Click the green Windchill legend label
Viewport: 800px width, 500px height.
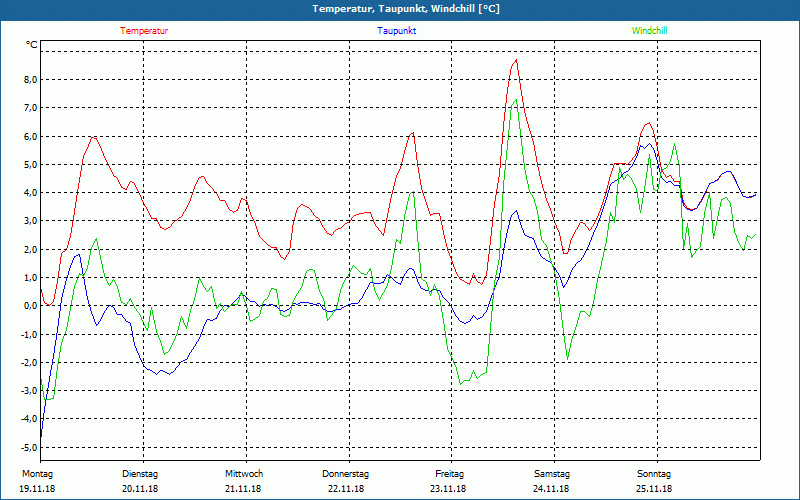tap(649, 31)
